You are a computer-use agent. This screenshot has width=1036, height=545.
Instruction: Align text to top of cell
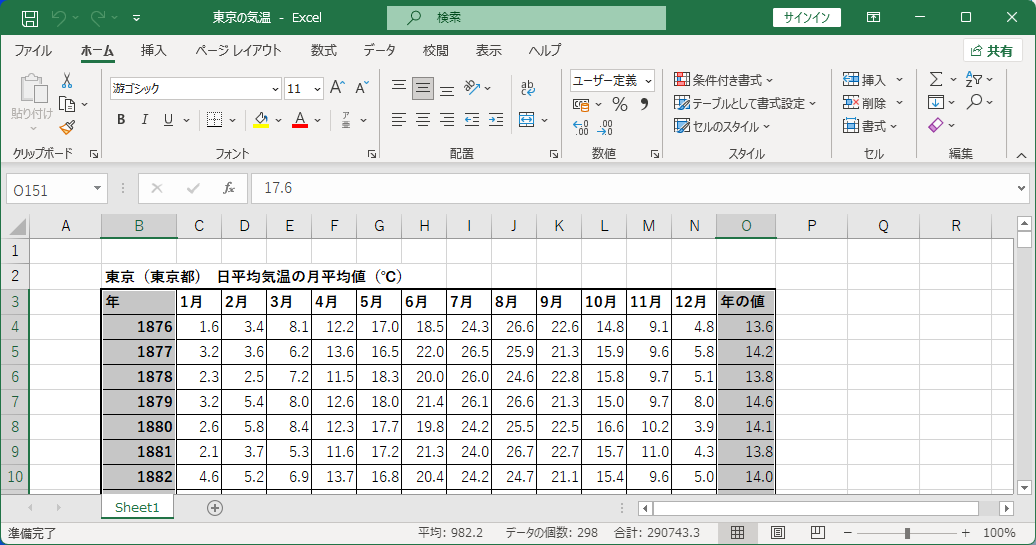pos(398,87)
